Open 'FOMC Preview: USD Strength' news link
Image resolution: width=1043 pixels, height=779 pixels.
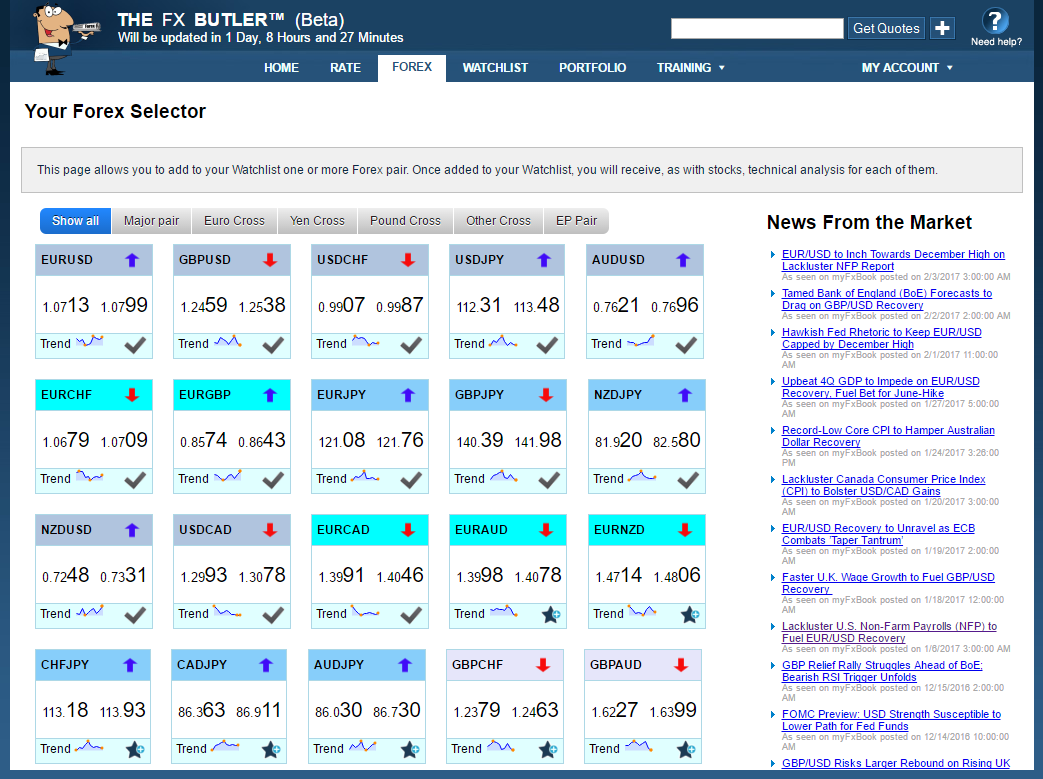891,720
